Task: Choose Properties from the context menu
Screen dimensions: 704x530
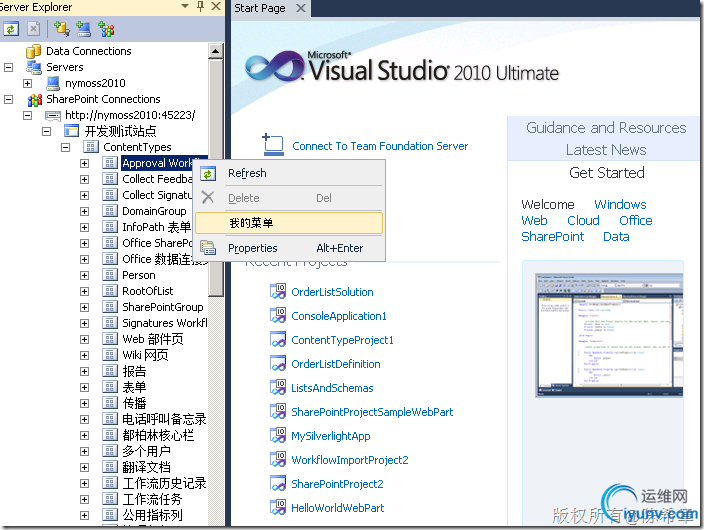Action: (290, 248)
